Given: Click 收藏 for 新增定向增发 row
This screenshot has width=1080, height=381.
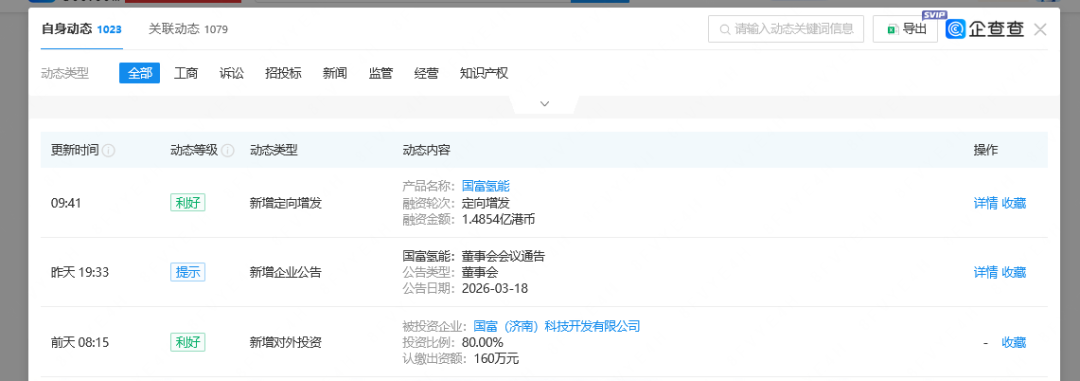Looking at the screenshot, I should tap(1013, 203).
